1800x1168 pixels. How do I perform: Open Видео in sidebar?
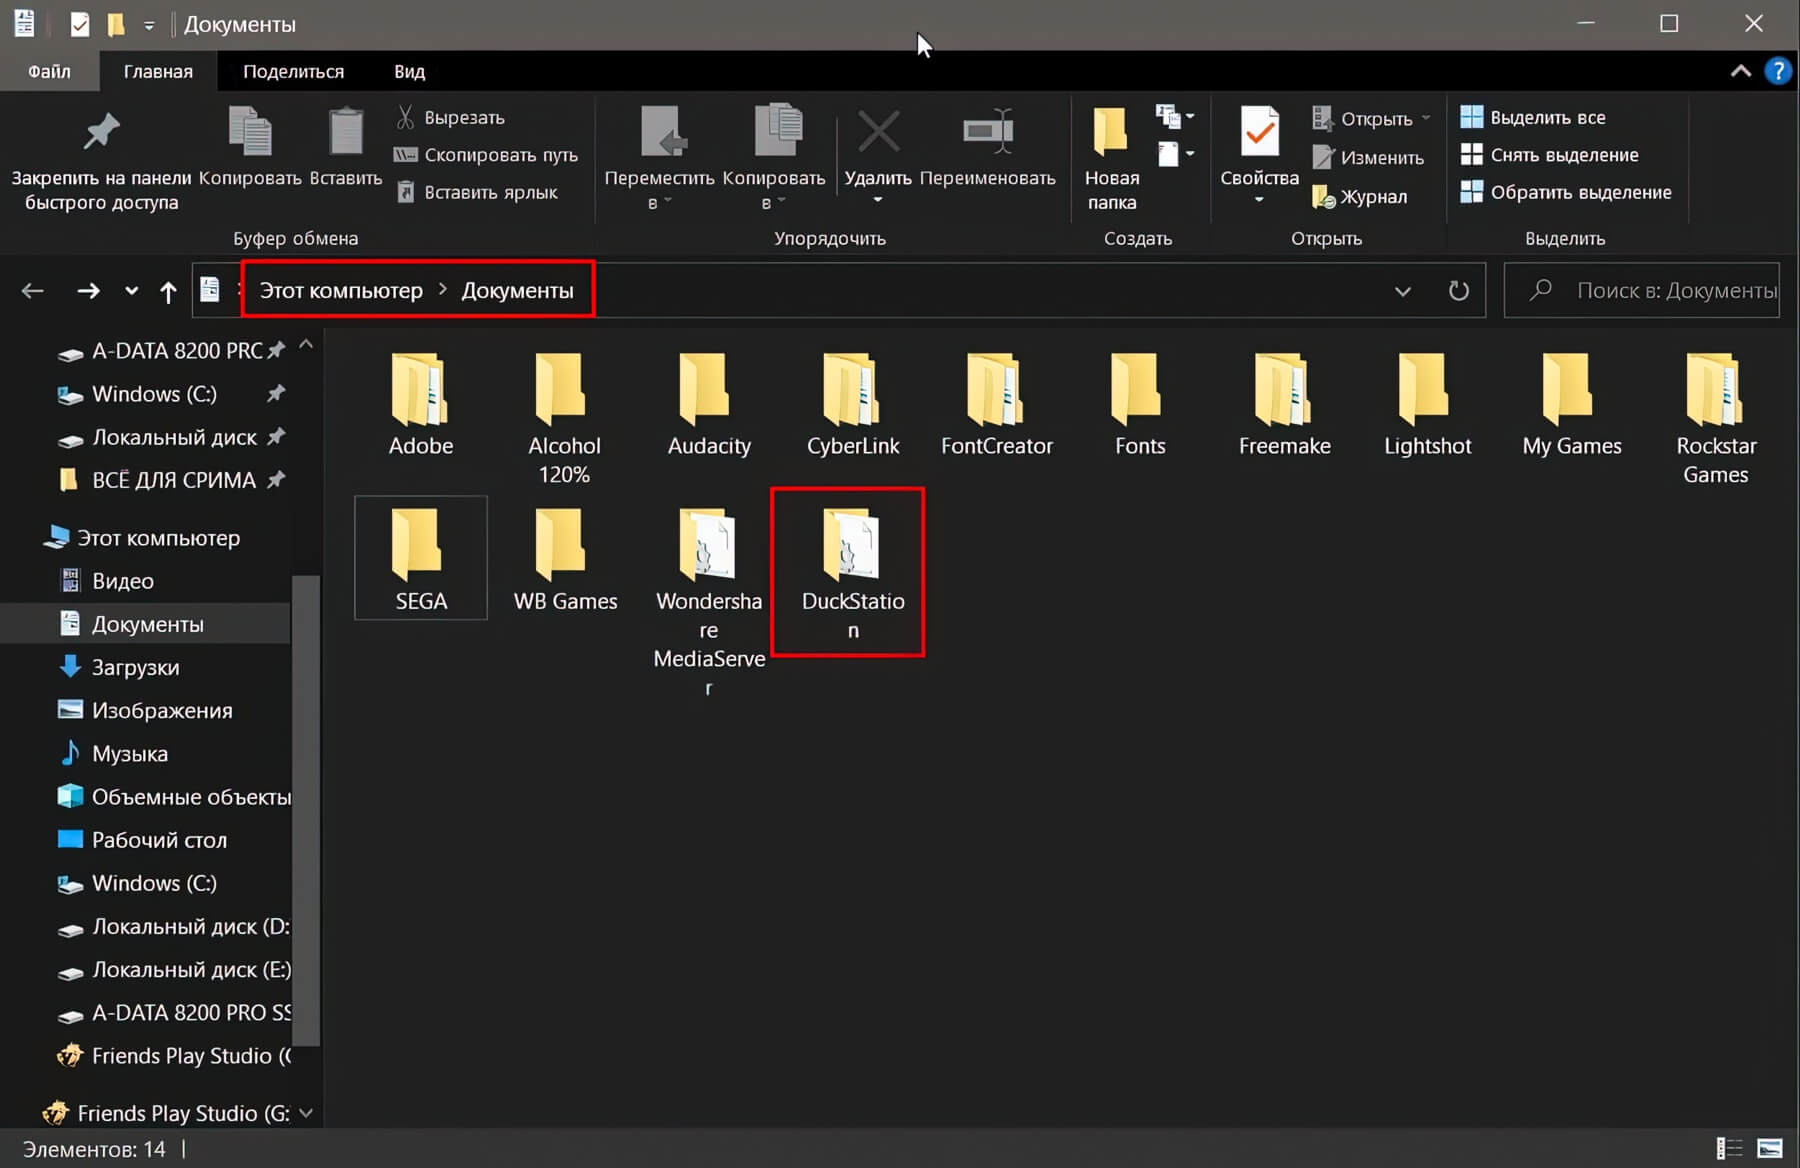[x=122, y=581]
